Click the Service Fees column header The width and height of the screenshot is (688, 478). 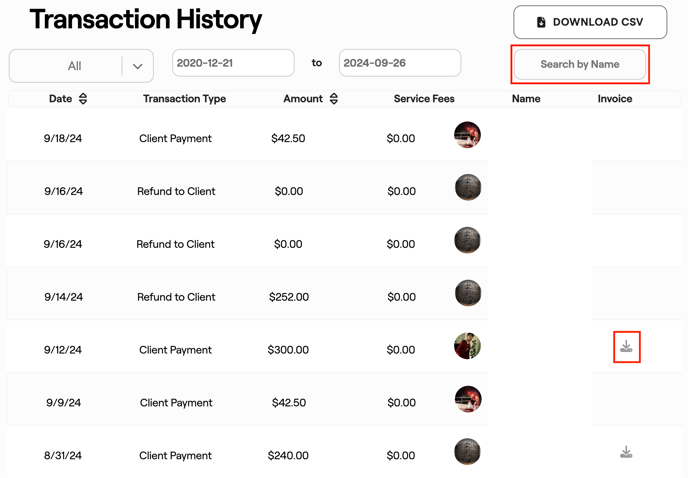pos(424,99)
